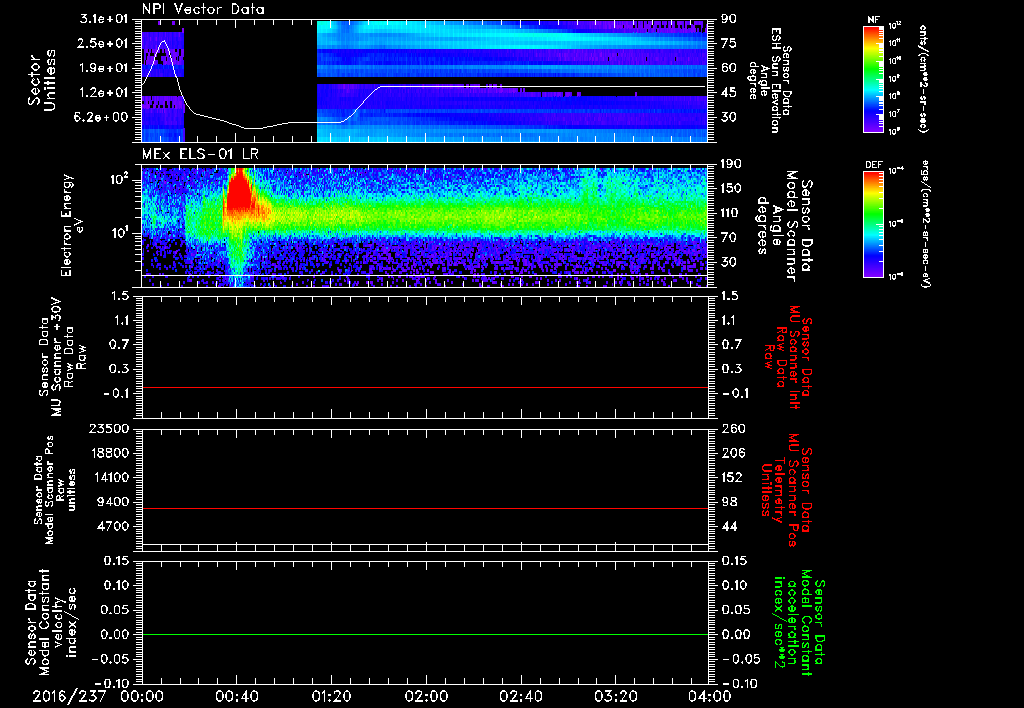Click the NPI Vector Data panel title
This screenshot has height=708, width=1024.
tap(203, 9)
